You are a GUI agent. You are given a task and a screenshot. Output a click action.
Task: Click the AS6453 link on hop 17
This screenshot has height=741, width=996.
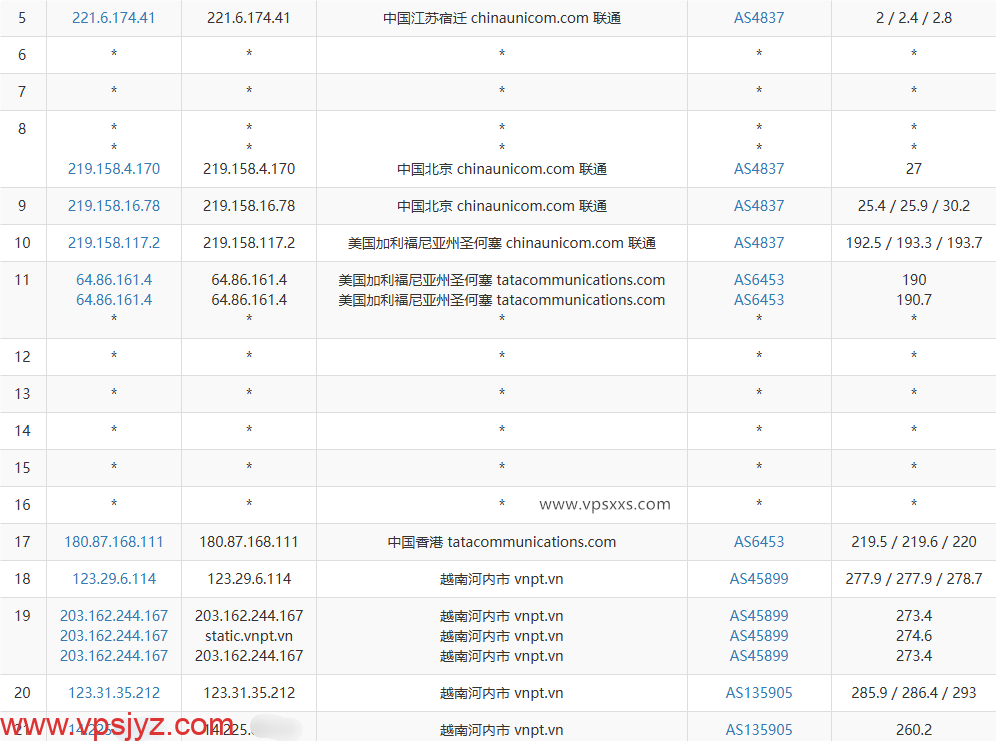[x=759, y=542]
